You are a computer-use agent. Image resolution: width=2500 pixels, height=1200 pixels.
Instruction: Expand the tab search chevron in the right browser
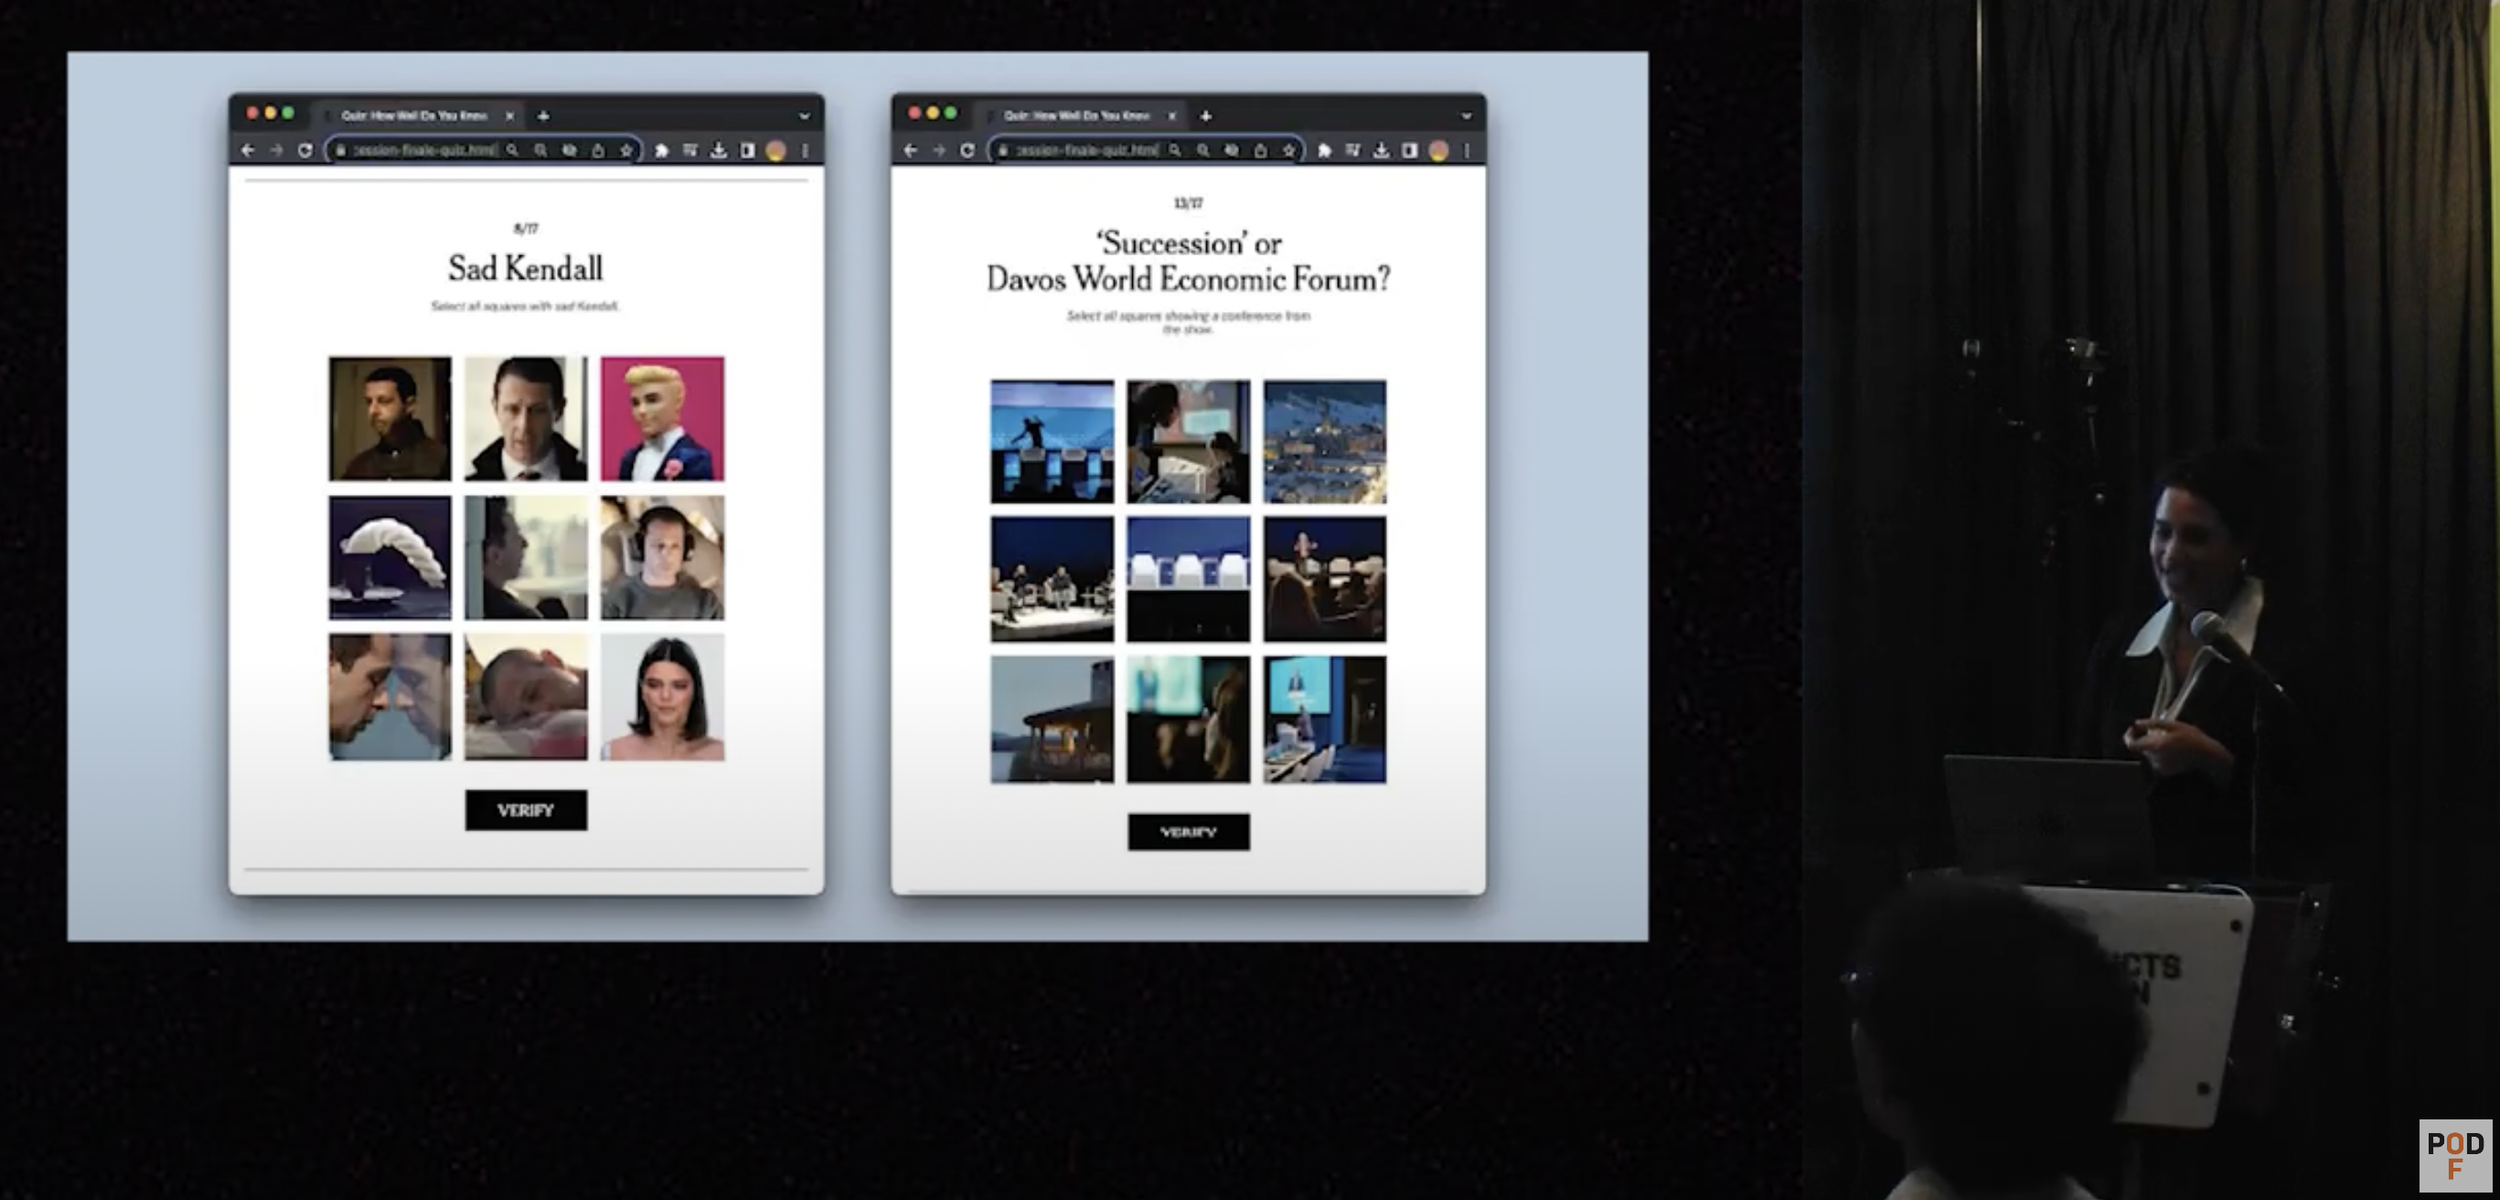point(1466,116)
